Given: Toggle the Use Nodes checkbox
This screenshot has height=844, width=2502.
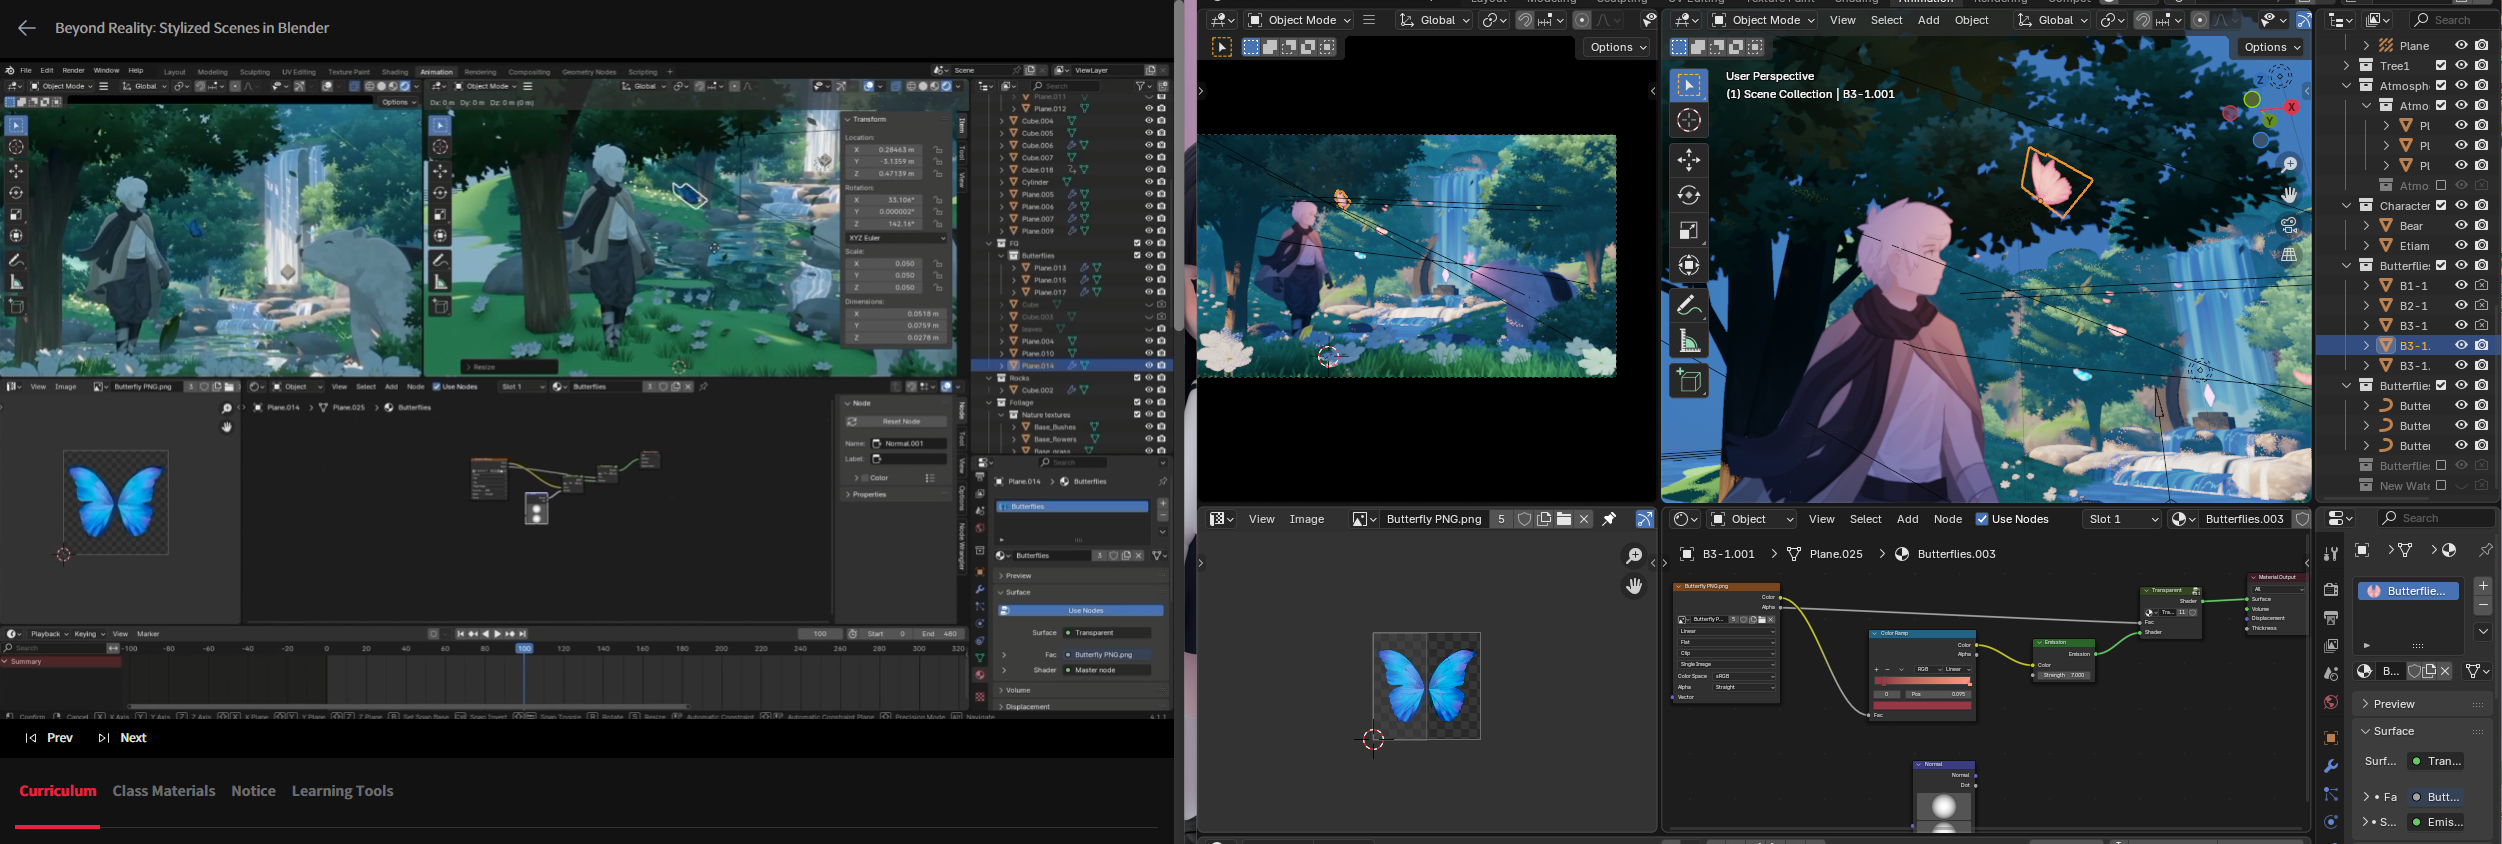Looking at the screenshot, I should point(1982,519).
